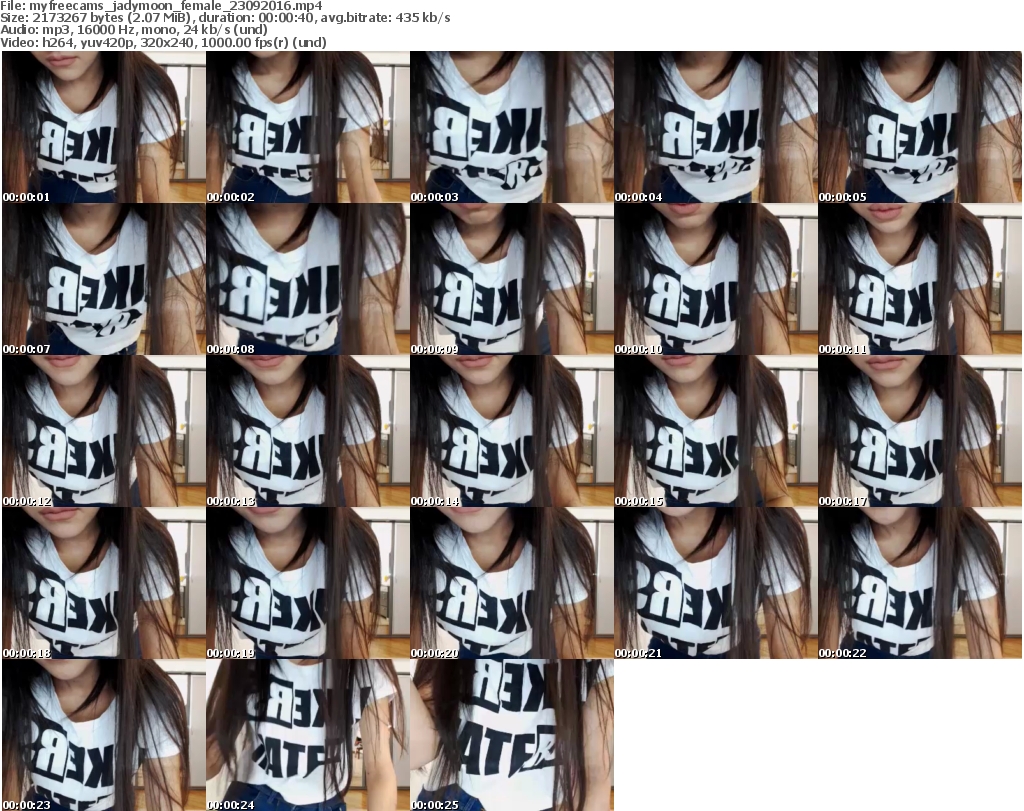Click the File name line in the header

tap(161, 6)
